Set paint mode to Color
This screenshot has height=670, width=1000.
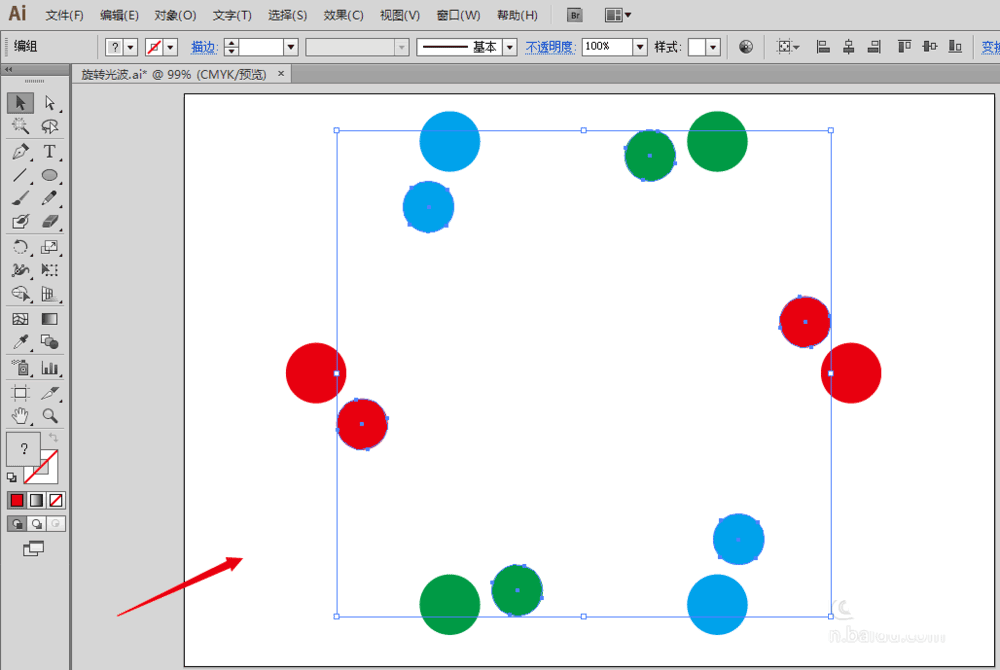pos(16,500)
